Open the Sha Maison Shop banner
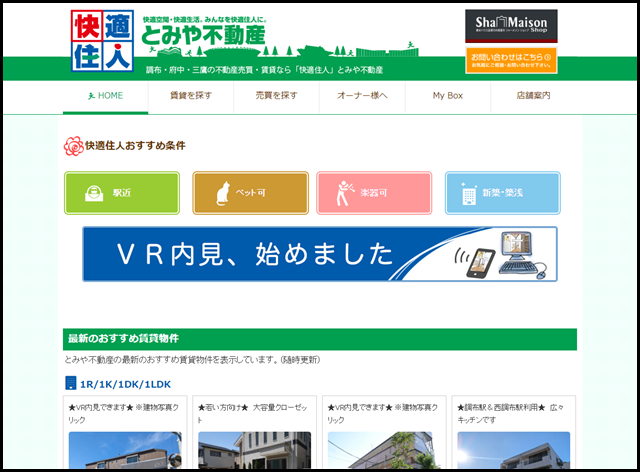 (x=511, y=26)
